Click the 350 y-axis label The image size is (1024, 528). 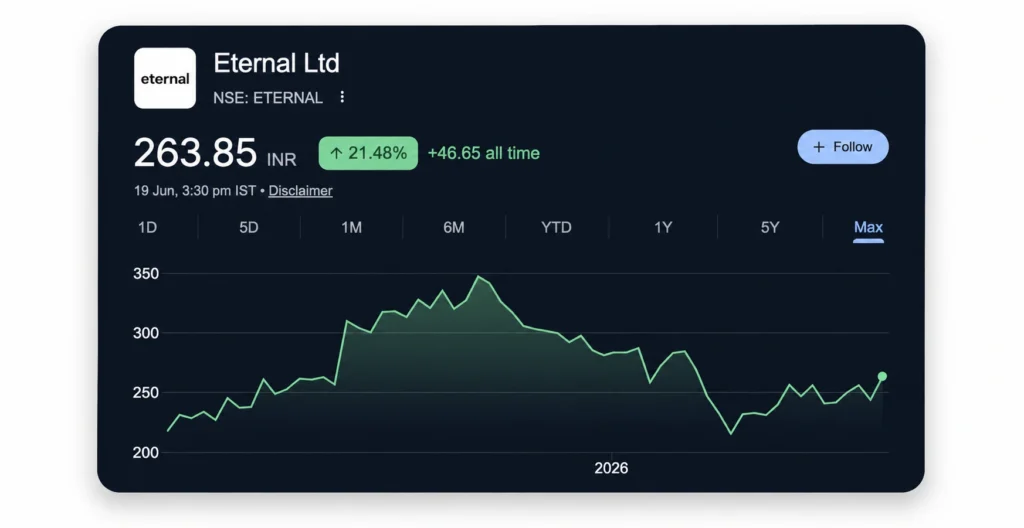pos(146,274)
